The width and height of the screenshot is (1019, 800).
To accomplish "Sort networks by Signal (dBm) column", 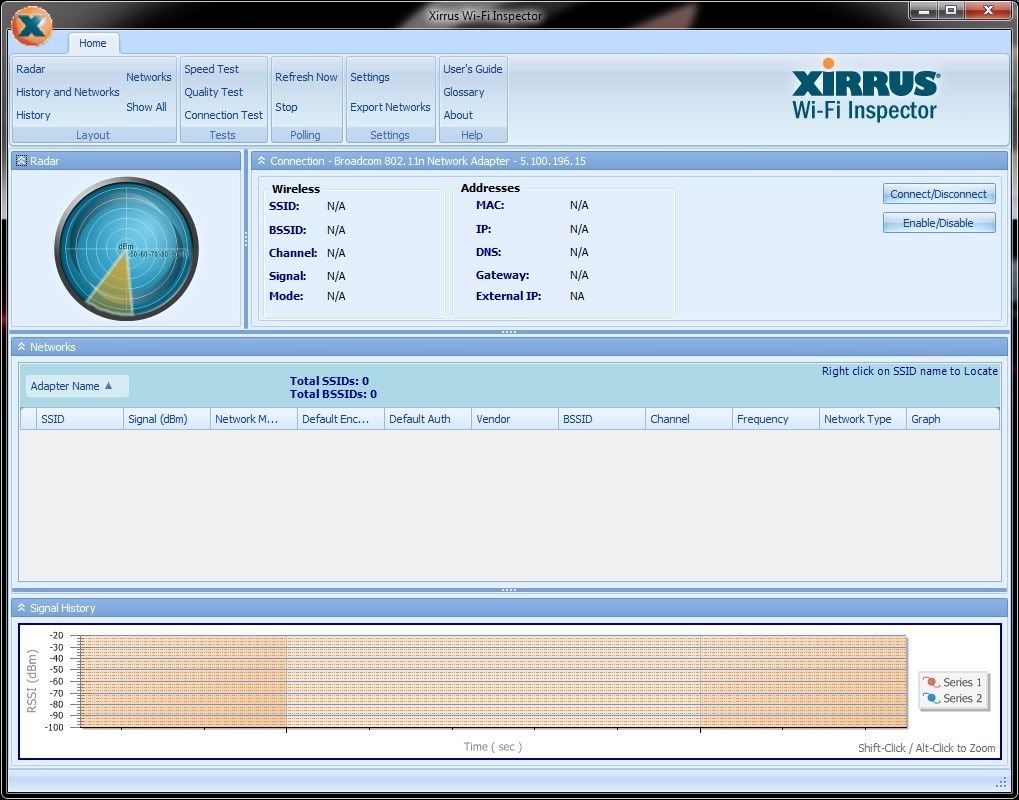I will [167, 419].
